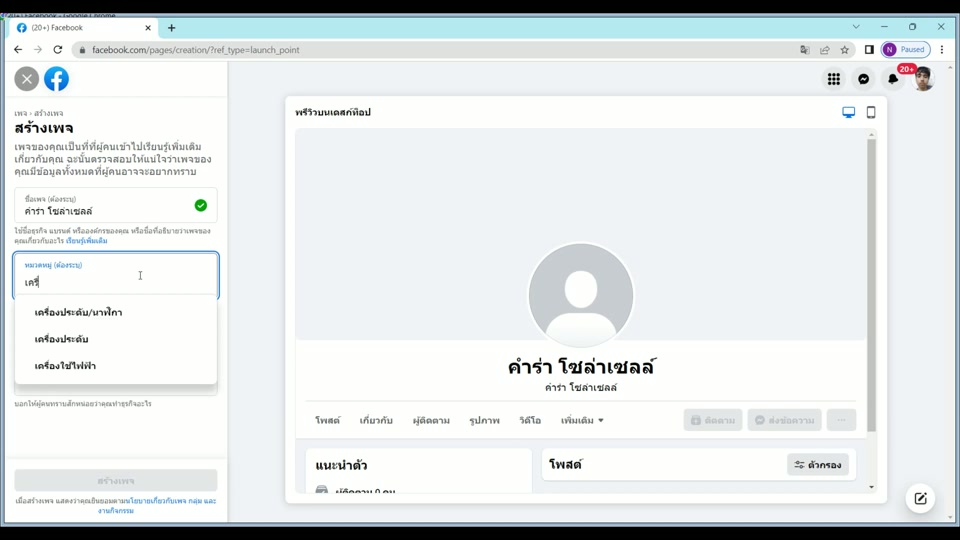Expand the เพิ่มเติม dropdown in preview
The image size is (960, 540).
(582, 421)
